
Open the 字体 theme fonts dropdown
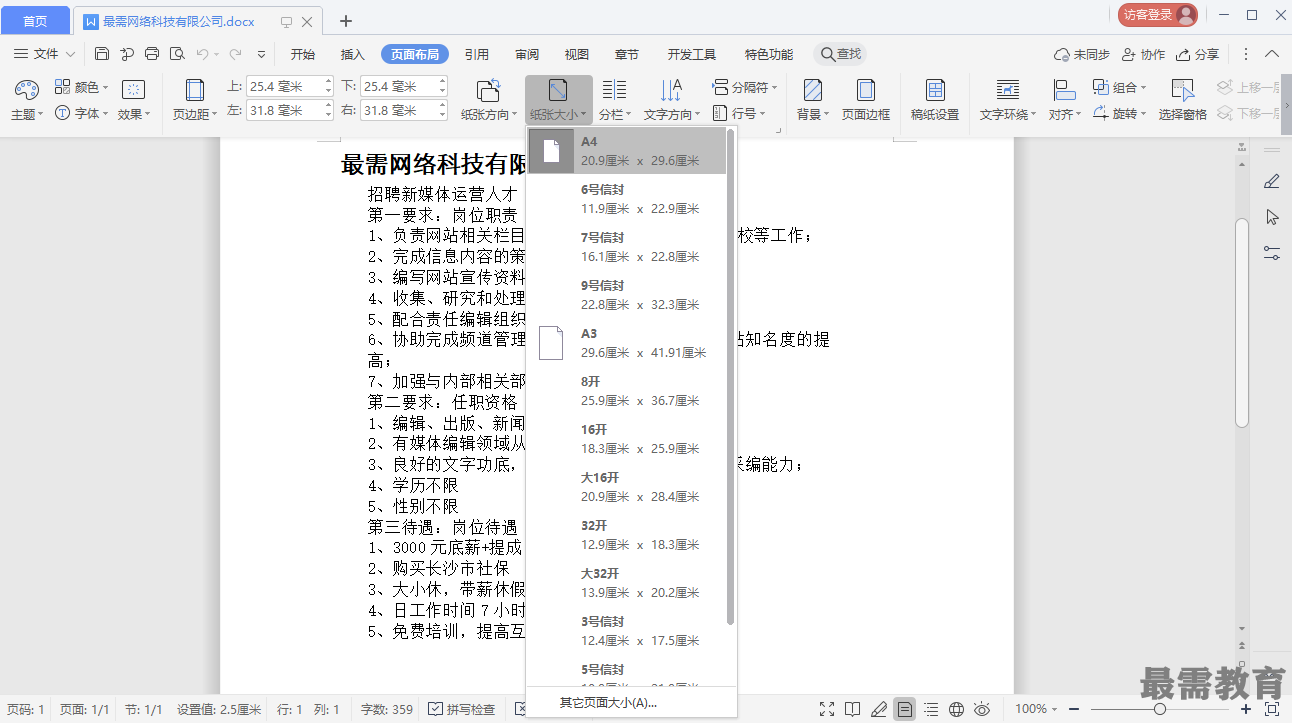click(81, 113)
